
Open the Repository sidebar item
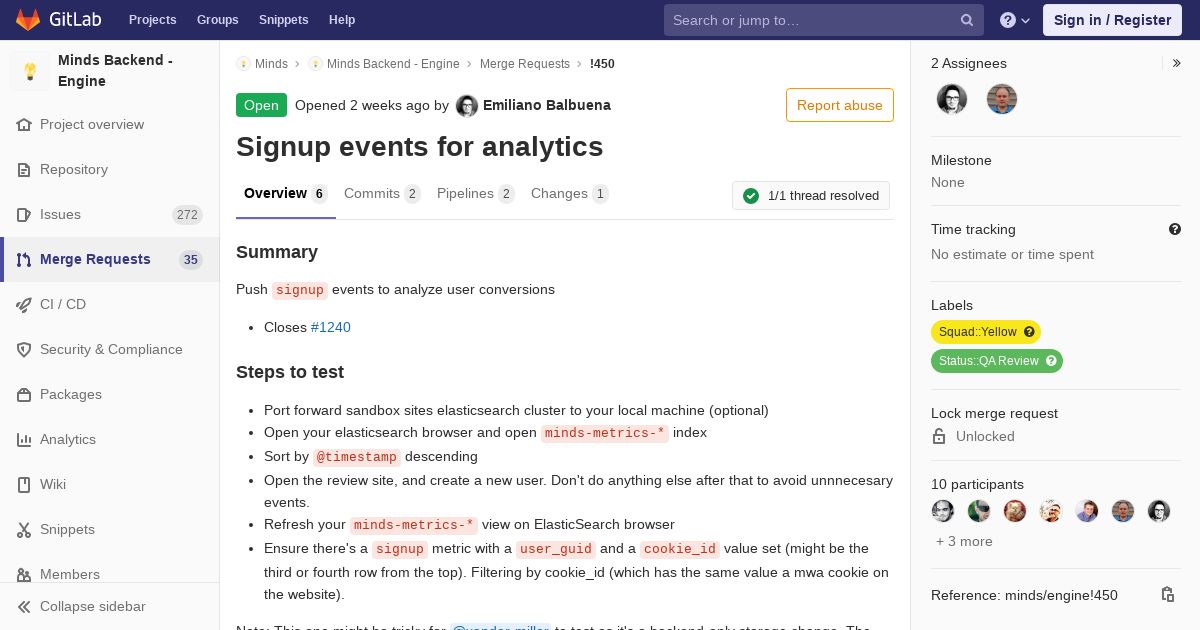click(110, 170)
